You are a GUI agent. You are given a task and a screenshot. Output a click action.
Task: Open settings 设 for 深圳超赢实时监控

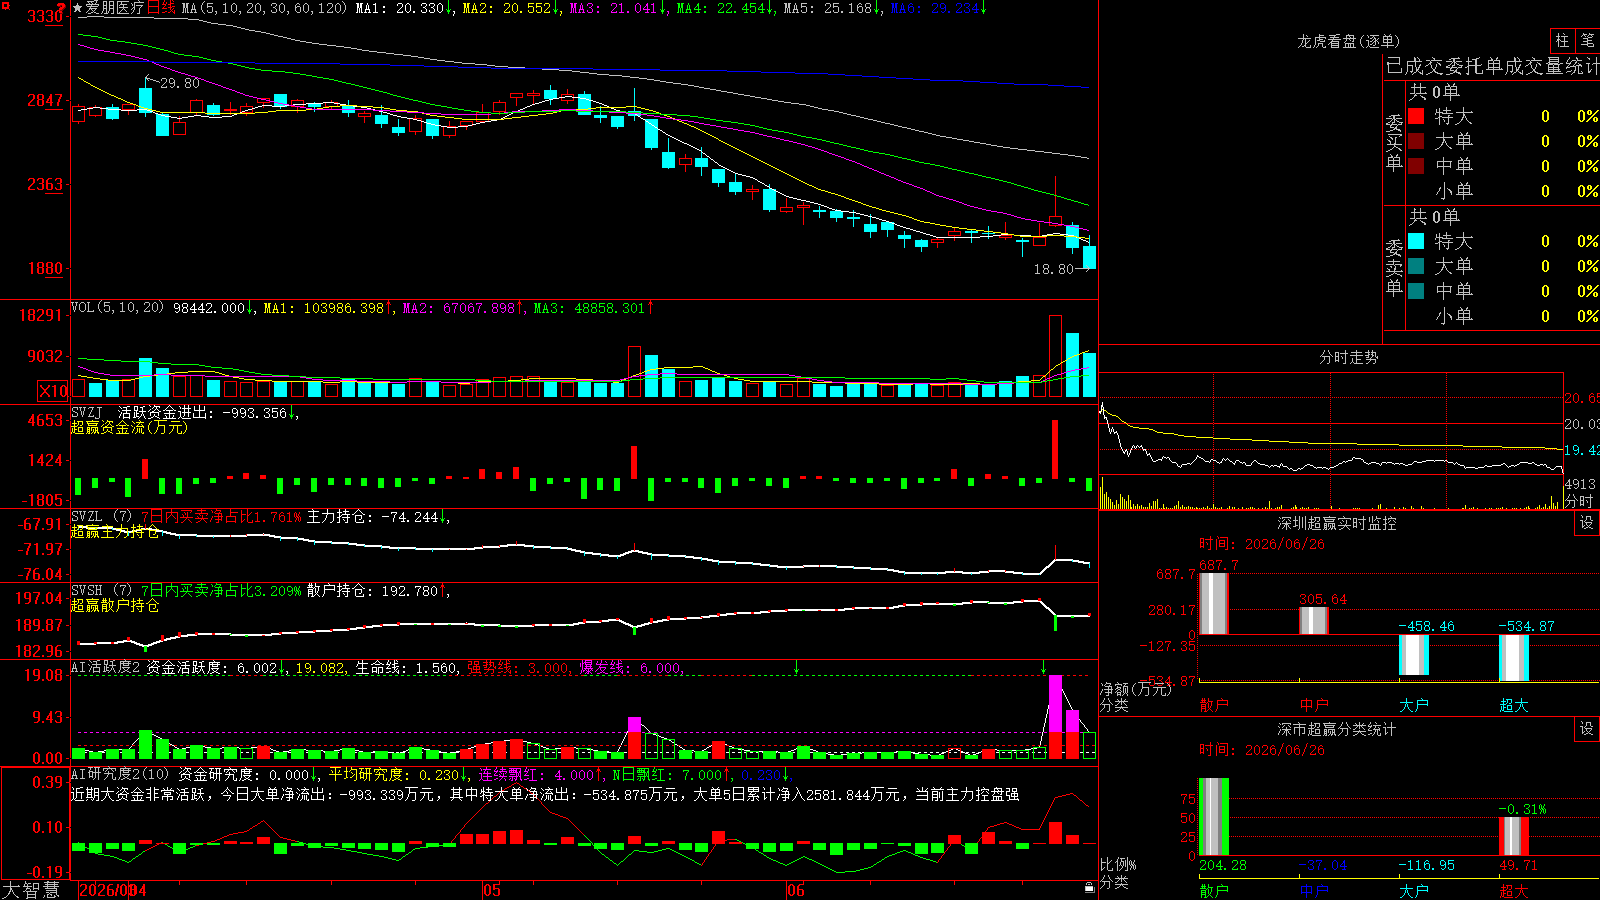[1587, 523]
